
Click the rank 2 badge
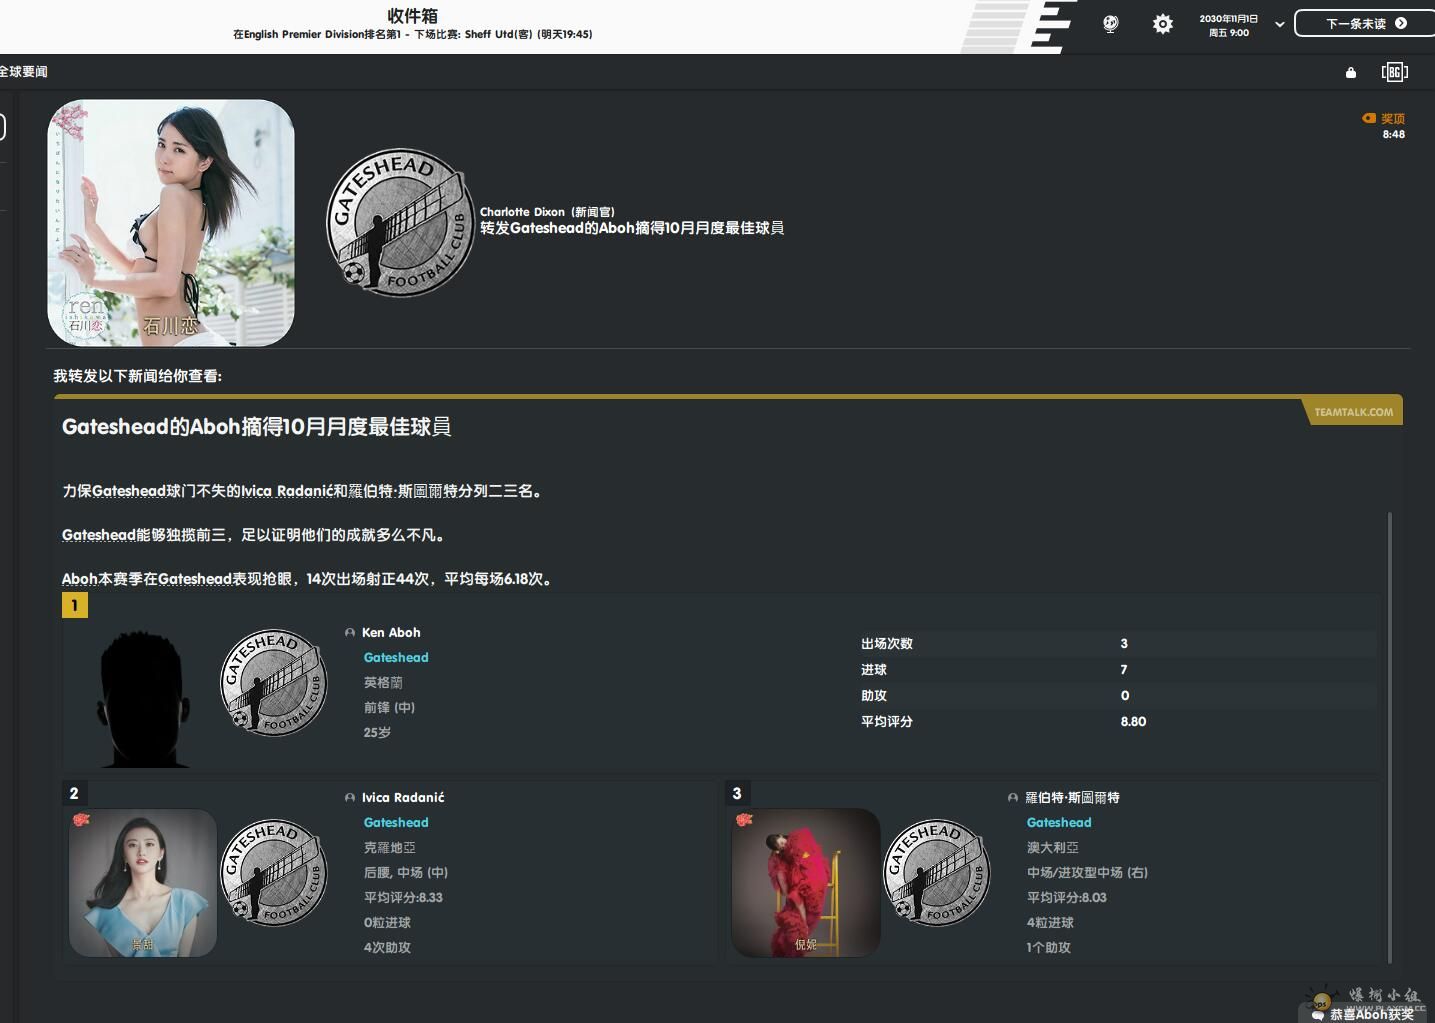tap(74, 794)
